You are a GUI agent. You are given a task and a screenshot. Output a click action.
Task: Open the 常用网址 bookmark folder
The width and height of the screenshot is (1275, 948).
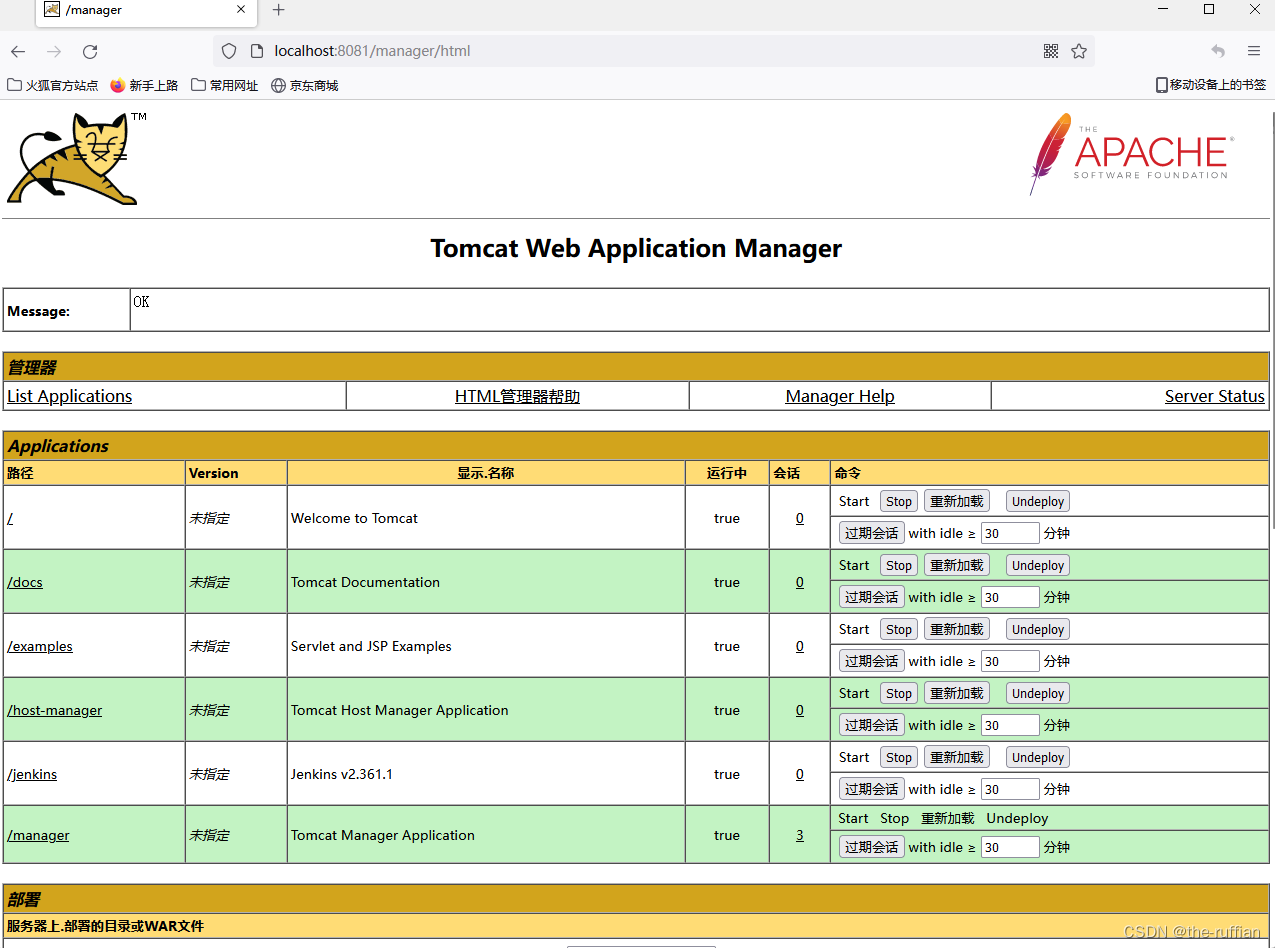[x=225, y=86]
